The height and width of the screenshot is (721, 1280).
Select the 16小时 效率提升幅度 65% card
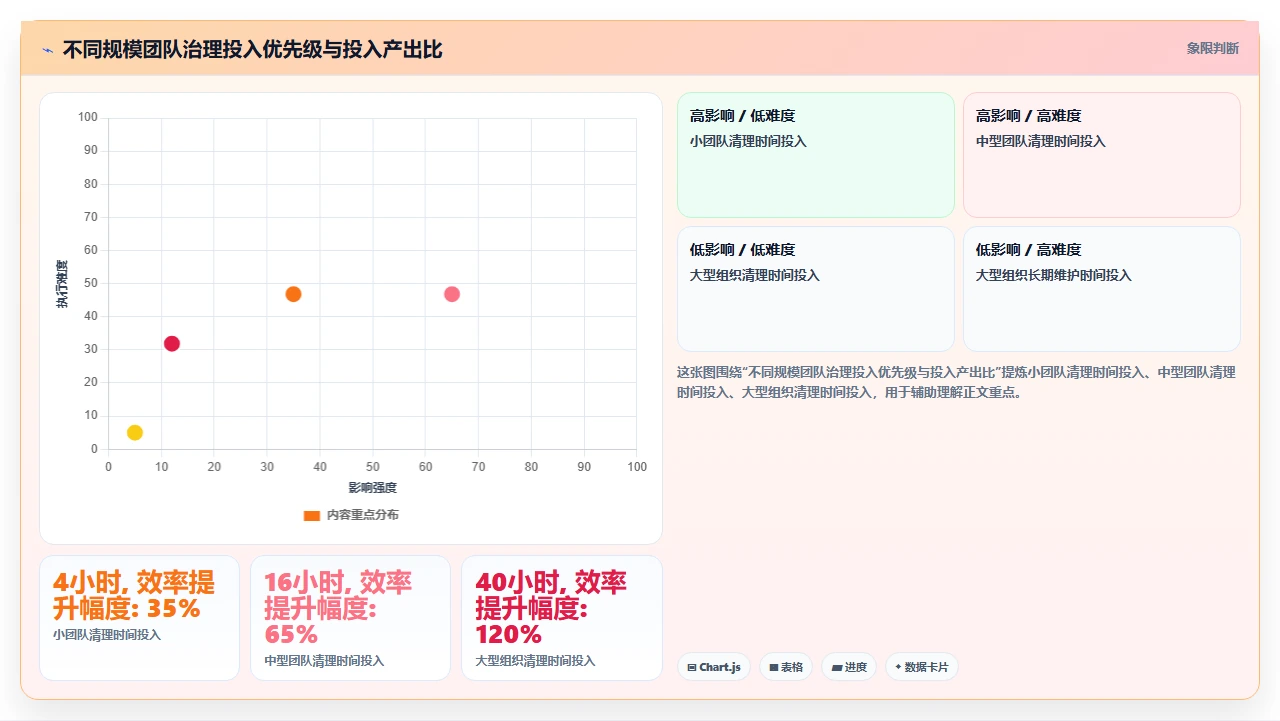coord(350,618)
